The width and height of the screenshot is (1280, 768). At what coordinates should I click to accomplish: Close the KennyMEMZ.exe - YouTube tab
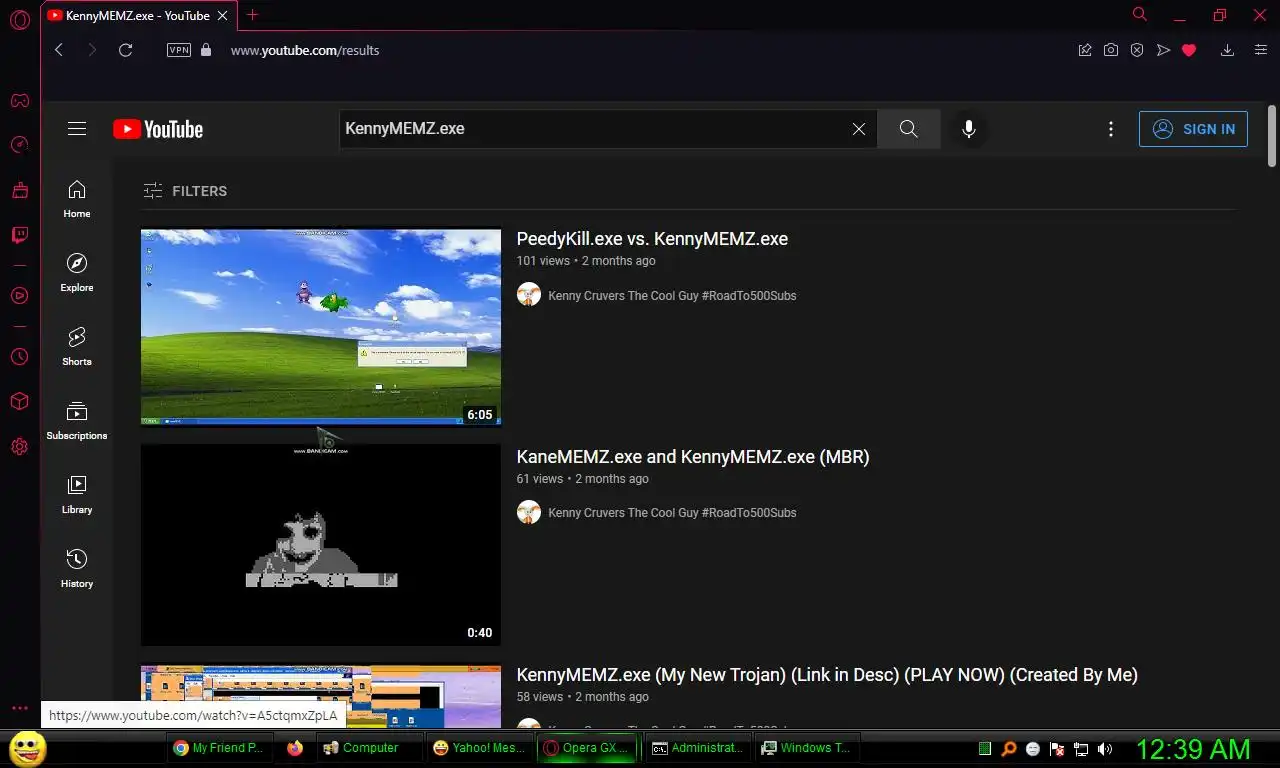[223, 15]
